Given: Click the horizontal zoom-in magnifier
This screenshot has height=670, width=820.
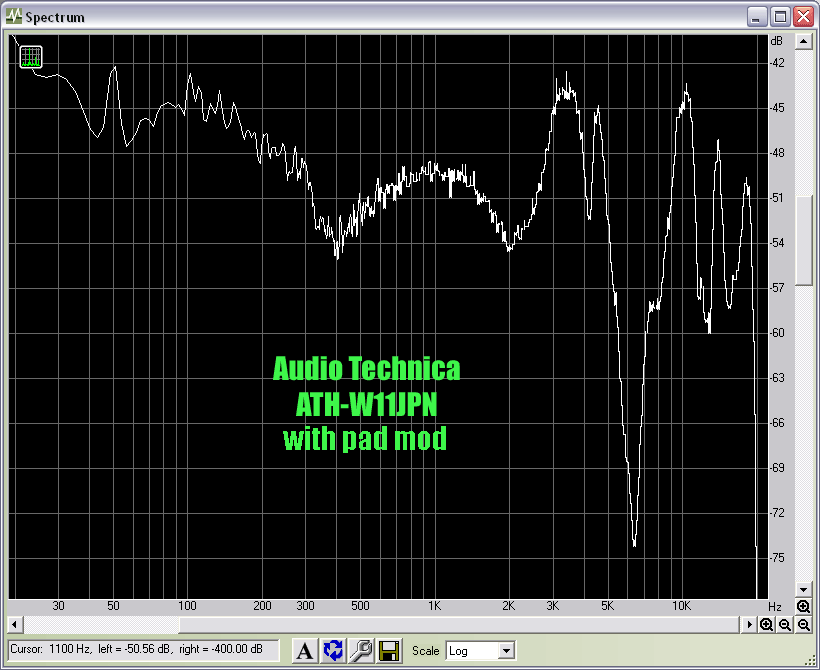Looking at the screenshot, I should 767,624.
